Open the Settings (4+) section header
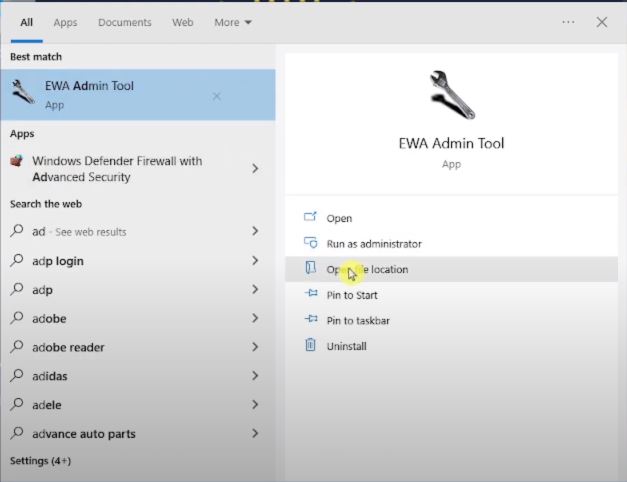The height and width of the screenshot is (482, 627). point(40,461)
